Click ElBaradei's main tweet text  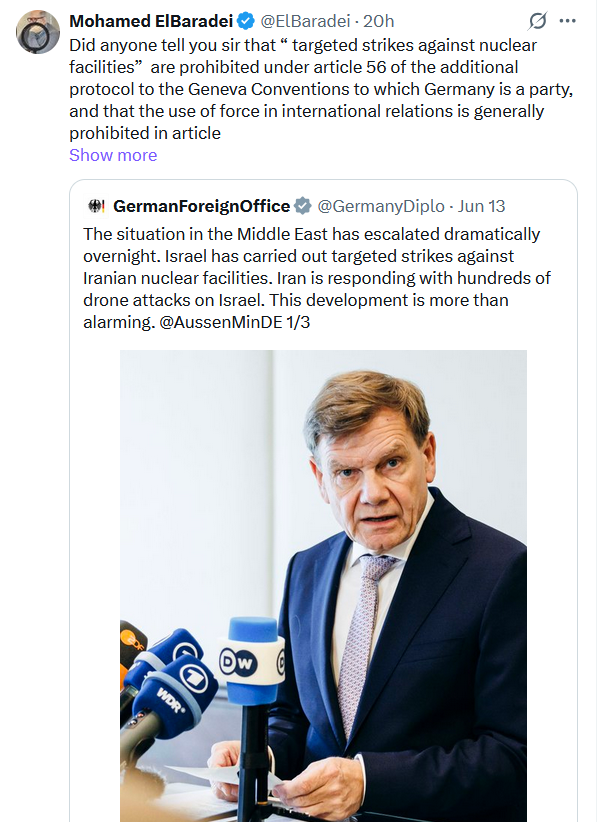point(321,89)
